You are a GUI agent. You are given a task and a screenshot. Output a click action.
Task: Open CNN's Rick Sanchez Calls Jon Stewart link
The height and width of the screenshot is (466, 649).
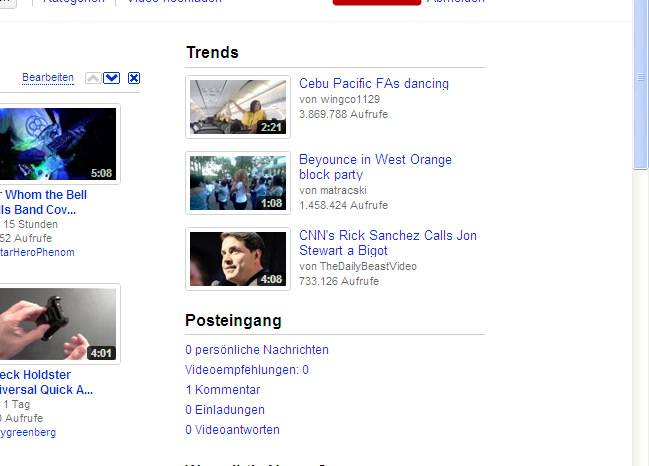[x=388, y=243]
